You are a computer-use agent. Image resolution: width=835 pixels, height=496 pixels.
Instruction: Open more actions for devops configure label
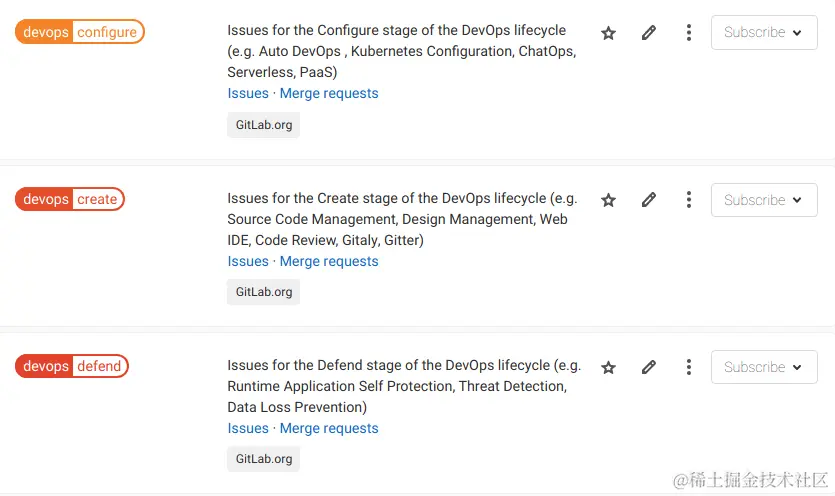pyautogui.click(x=689, y=32)
